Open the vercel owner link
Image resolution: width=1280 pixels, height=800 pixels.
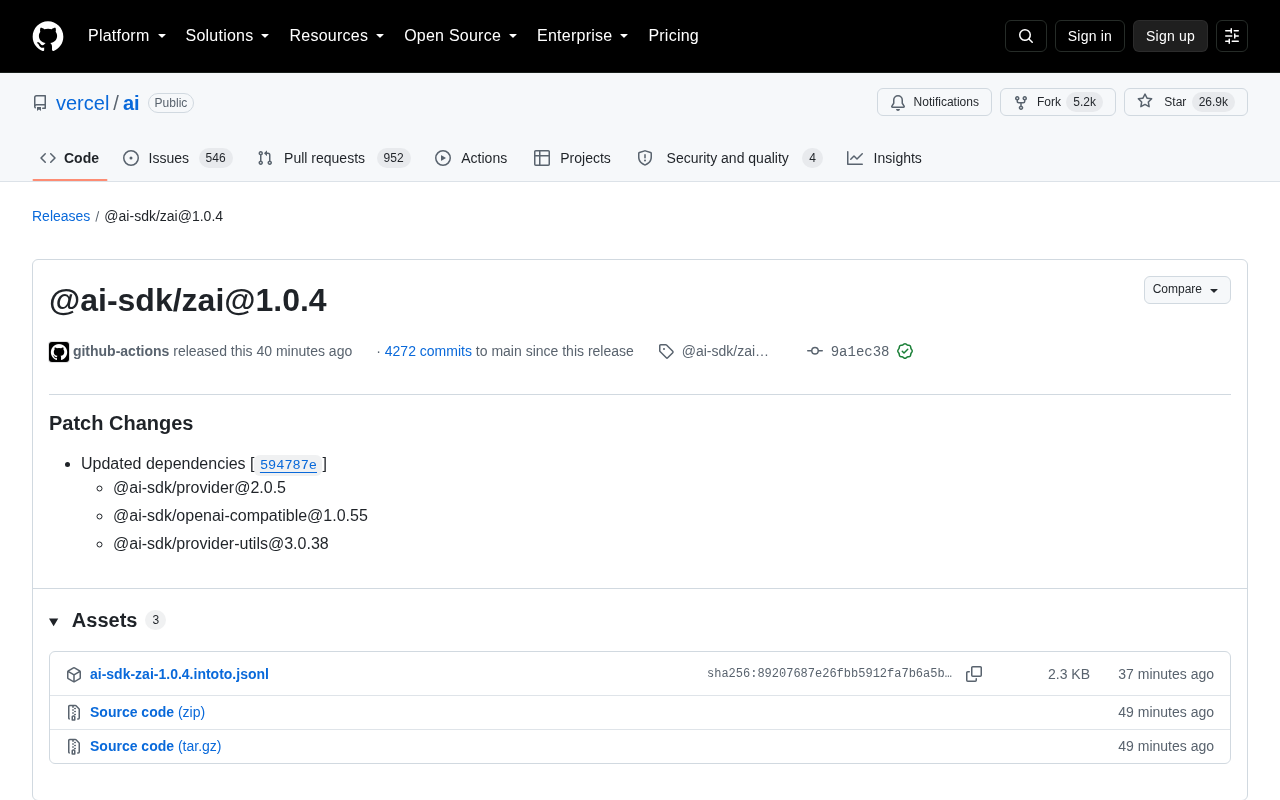click(x=82, y=103)
